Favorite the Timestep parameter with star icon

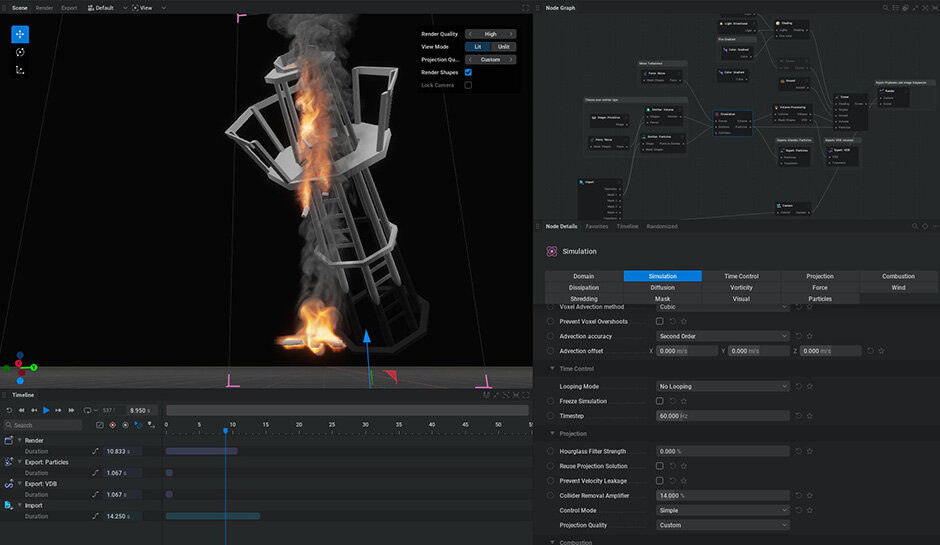click(x=809, y=415)
